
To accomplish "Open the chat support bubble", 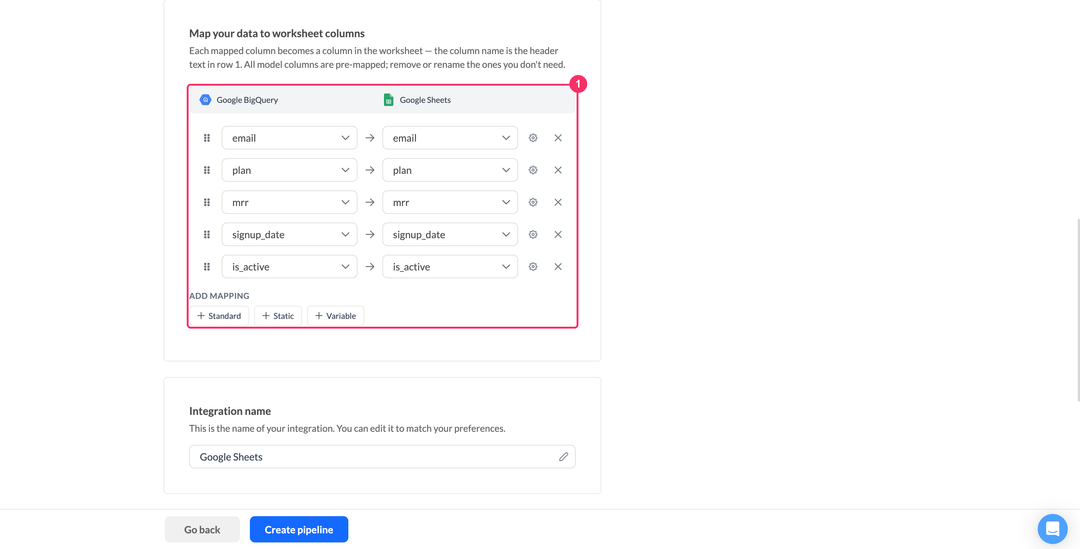I will (1052, 529).
